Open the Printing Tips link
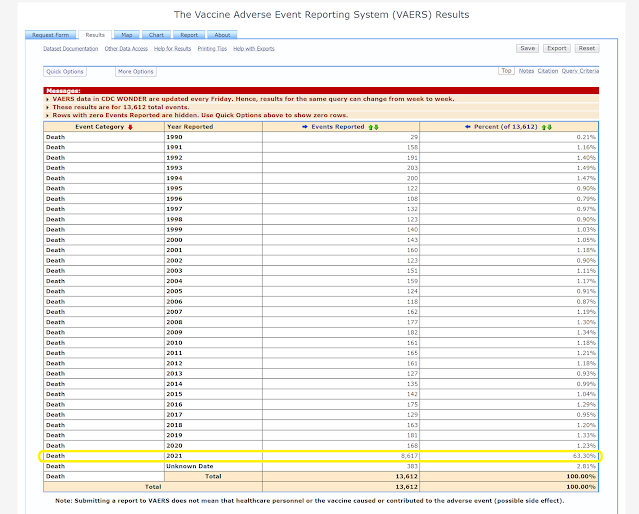 click(212, 49)
